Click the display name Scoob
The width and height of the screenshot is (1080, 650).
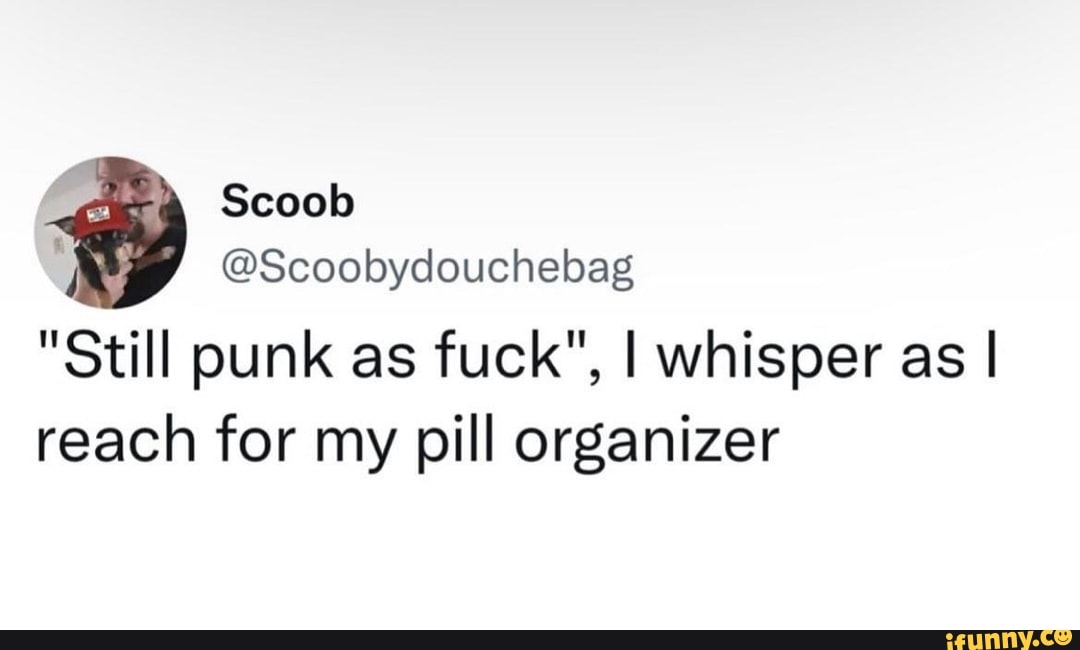click(287, 202)
